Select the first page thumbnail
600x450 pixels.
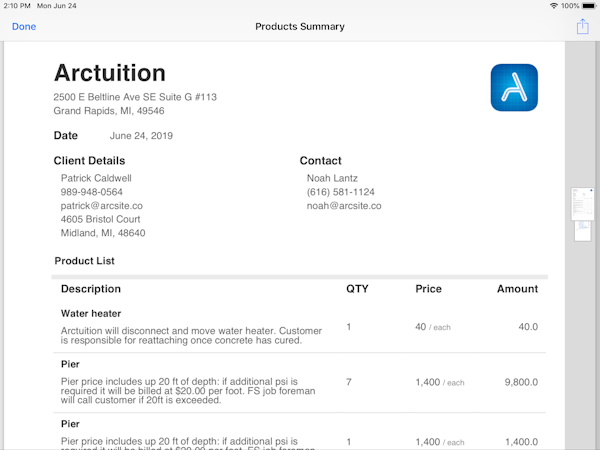coord(582,204)
